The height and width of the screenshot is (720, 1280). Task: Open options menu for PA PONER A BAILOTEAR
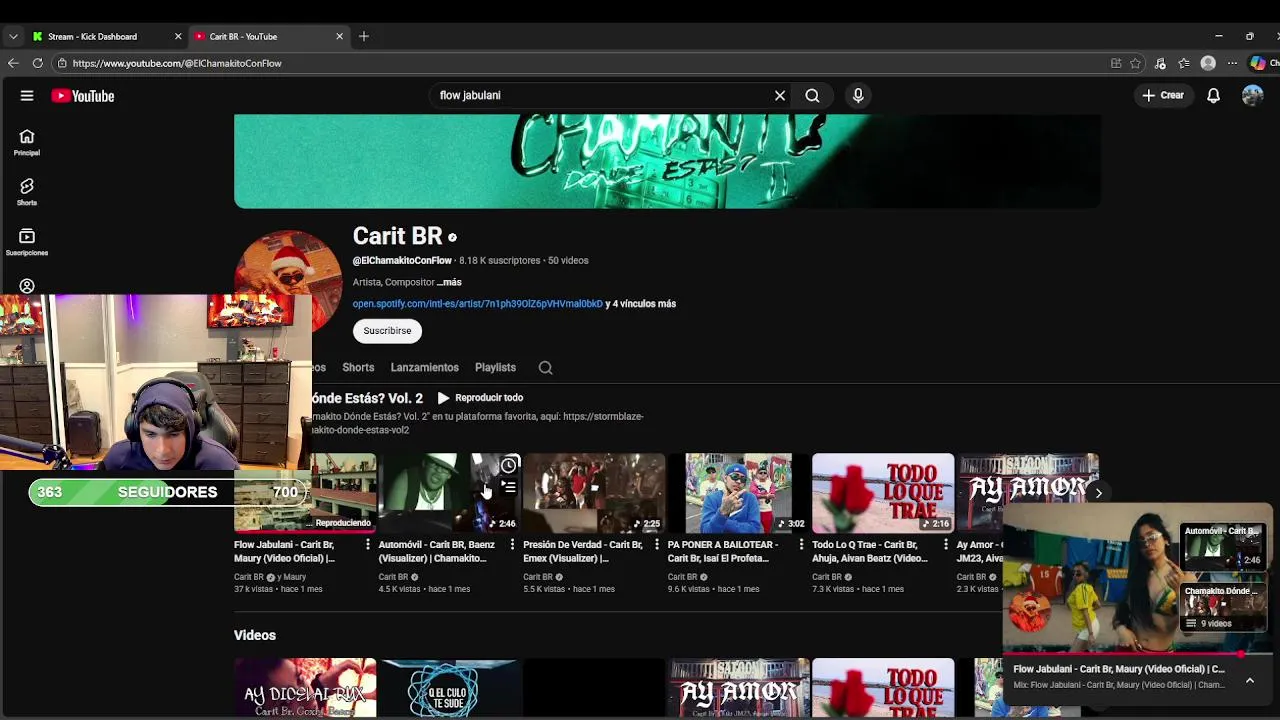pyautogui.click(x=801, y=545)
